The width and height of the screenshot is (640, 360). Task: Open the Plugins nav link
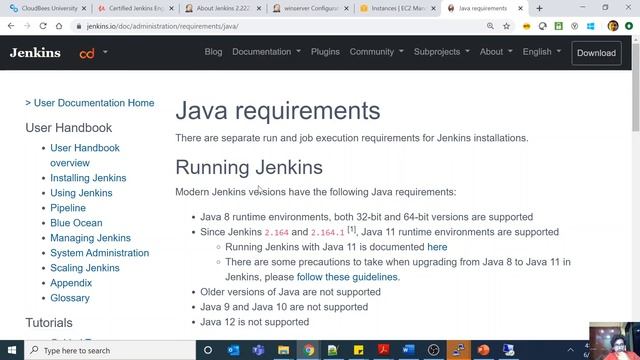click(325, 52)
